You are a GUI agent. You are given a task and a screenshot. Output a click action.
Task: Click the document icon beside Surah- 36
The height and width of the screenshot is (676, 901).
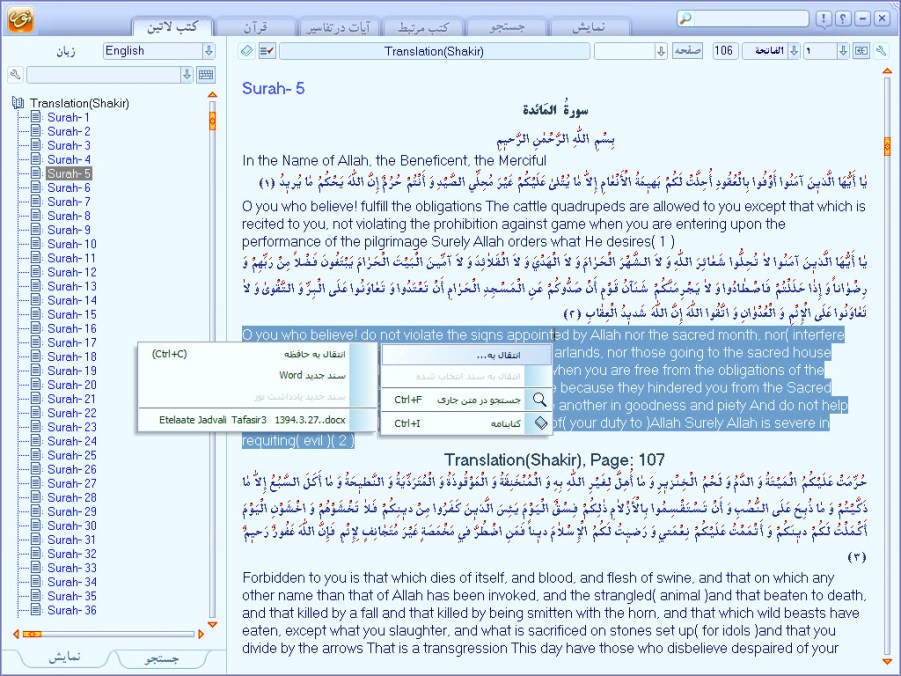[36, 610]
